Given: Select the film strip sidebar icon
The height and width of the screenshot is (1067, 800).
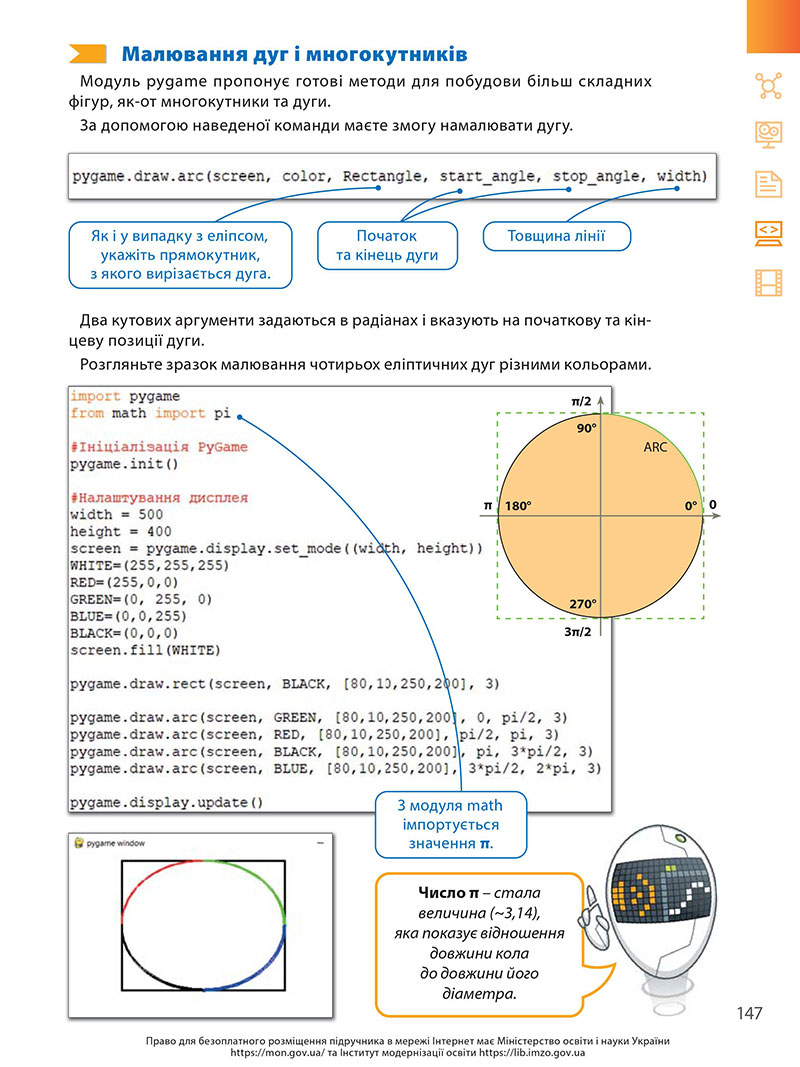Looking at the screenshot, I should (x=768, y=282).
